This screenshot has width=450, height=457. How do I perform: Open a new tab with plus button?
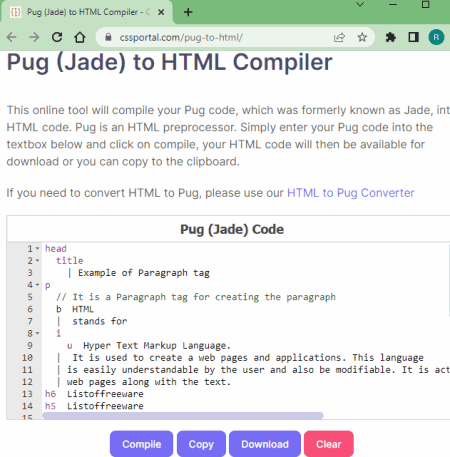[188, 12]
